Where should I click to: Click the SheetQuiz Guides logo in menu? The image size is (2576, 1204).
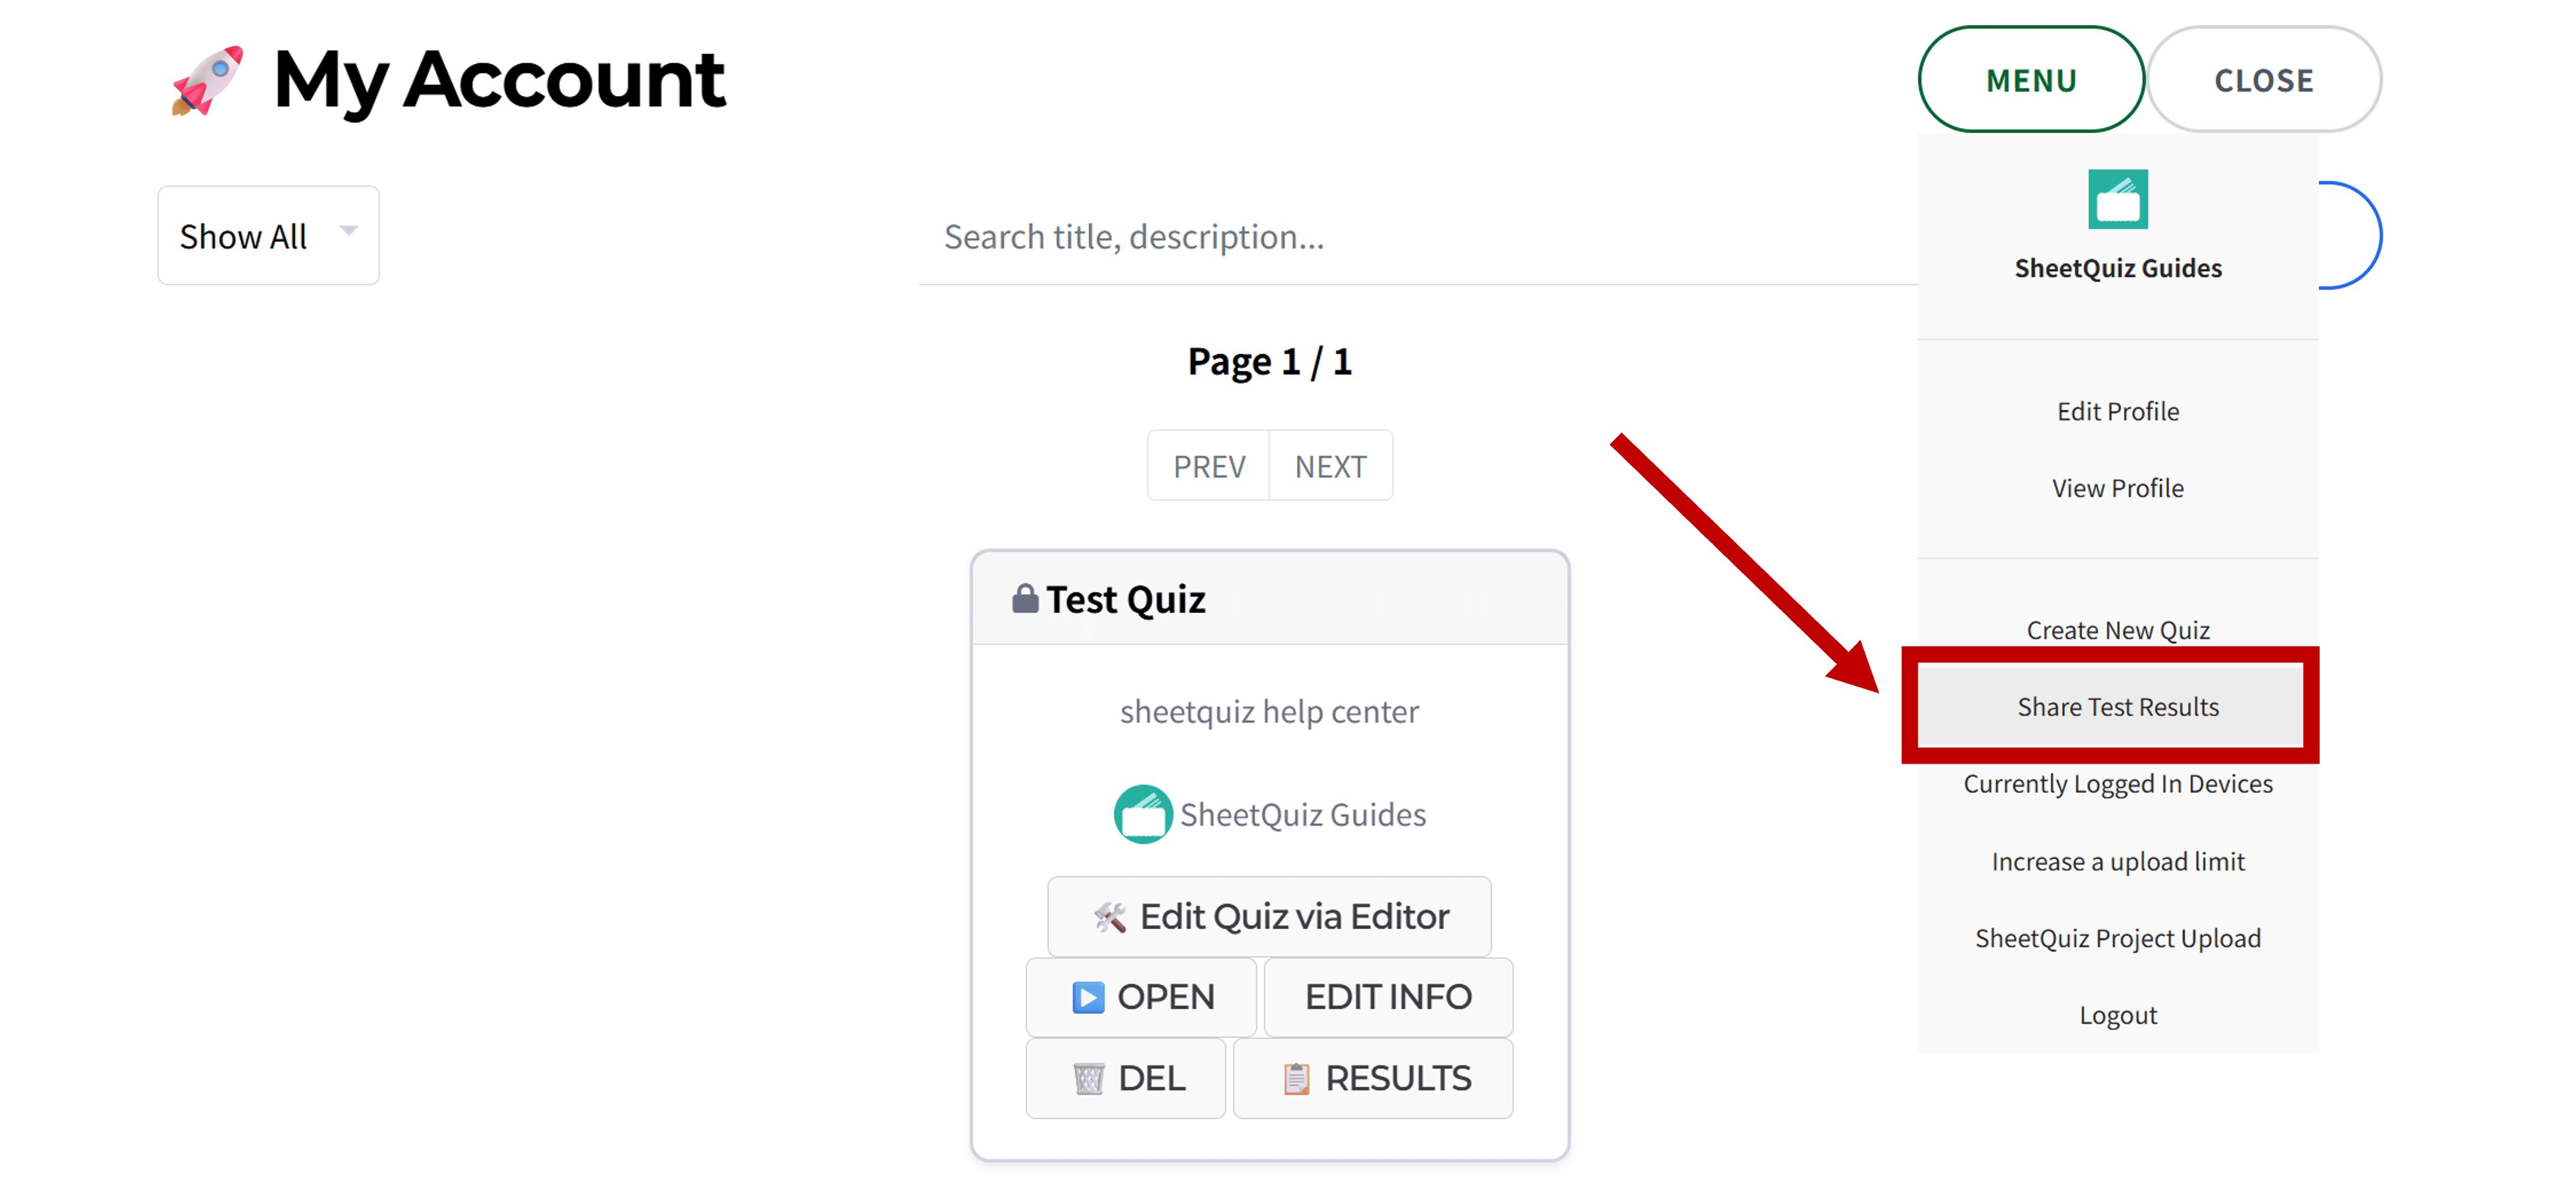point(2117,199)
